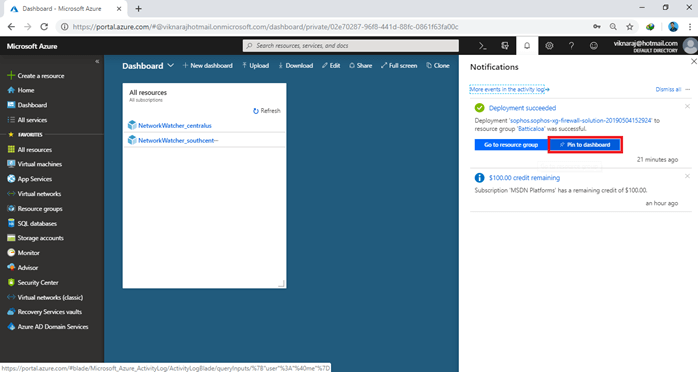
Task: Click Share in dashboard toolbar
Action: [361, 65]
